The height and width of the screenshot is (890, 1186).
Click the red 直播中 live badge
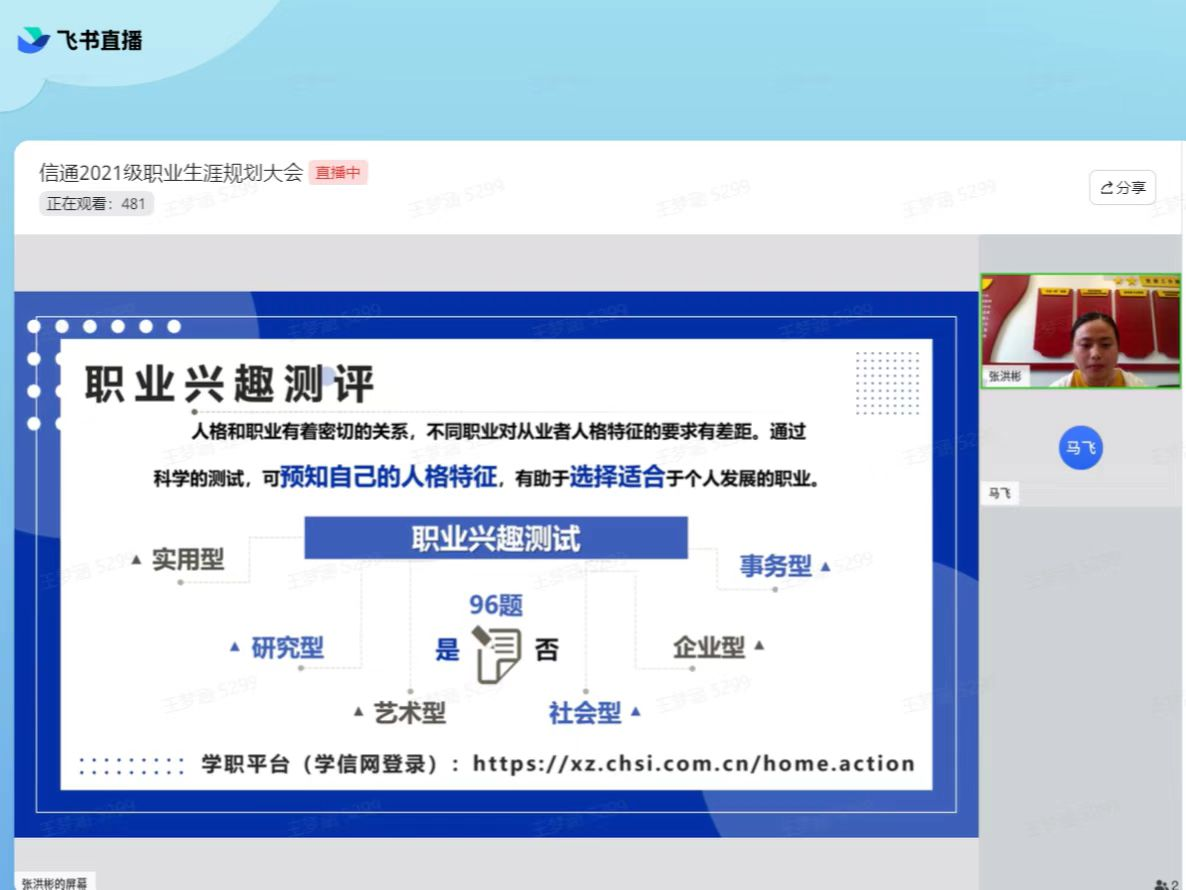coord(338,173)
